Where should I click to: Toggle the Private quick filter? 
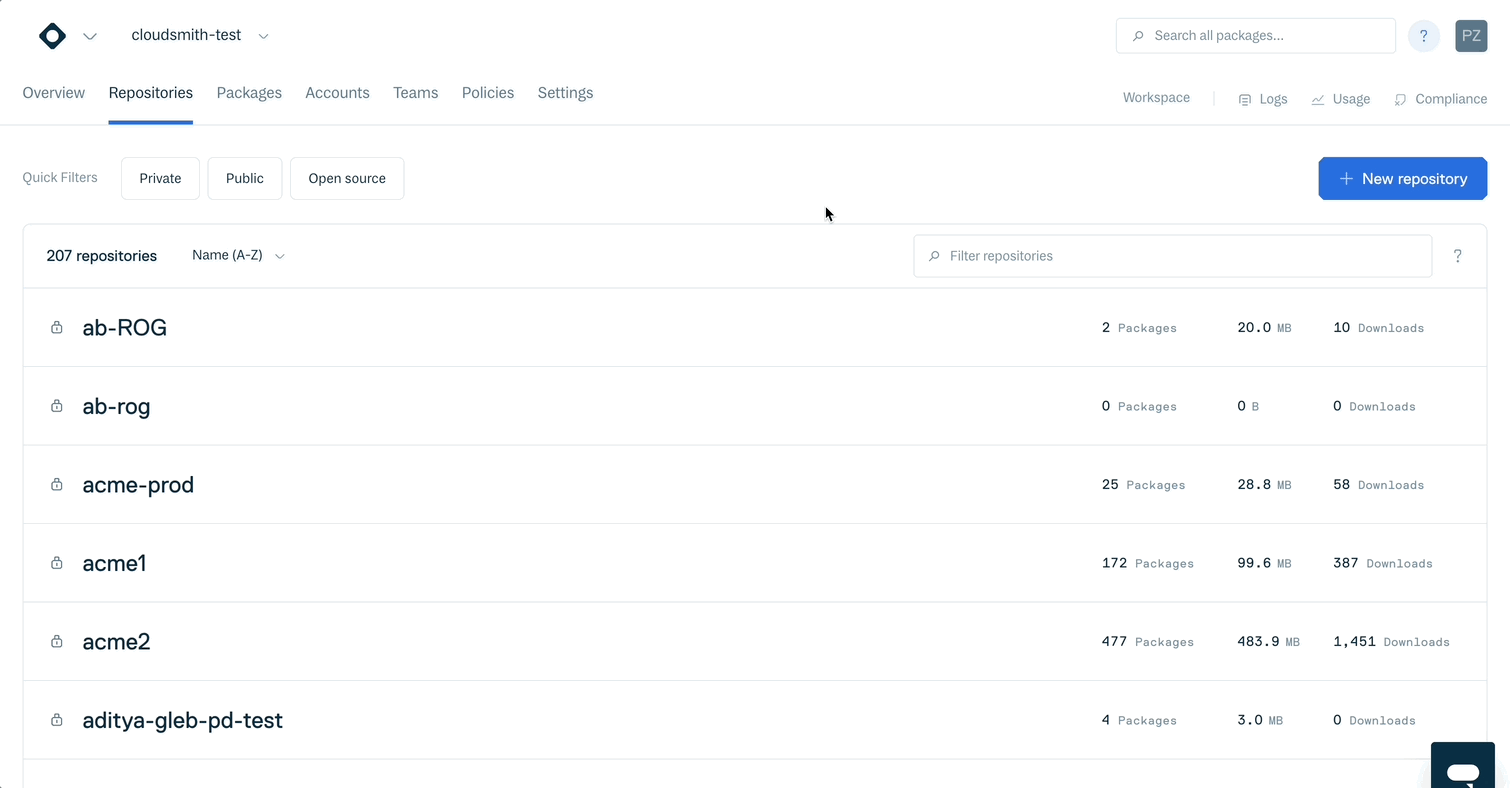click(160, 178)
